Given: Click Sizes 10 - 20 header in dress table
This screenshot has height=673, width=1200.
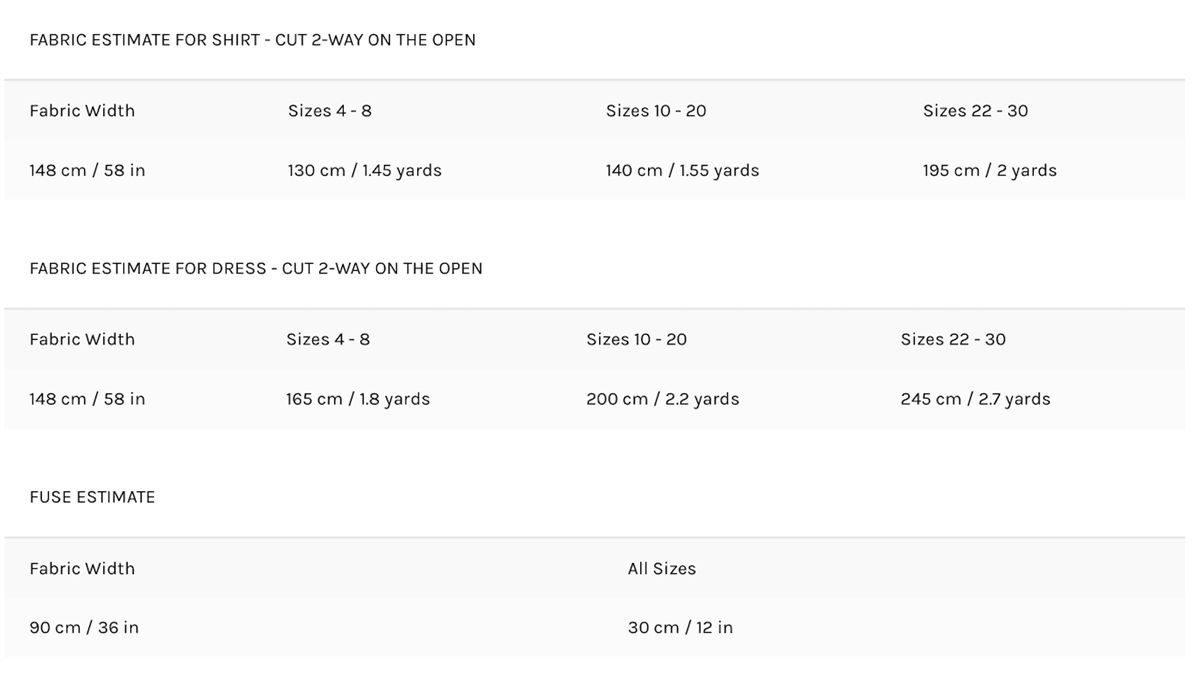Looking at the screenshot, I should pyautogui.click(x=636, y=339).
